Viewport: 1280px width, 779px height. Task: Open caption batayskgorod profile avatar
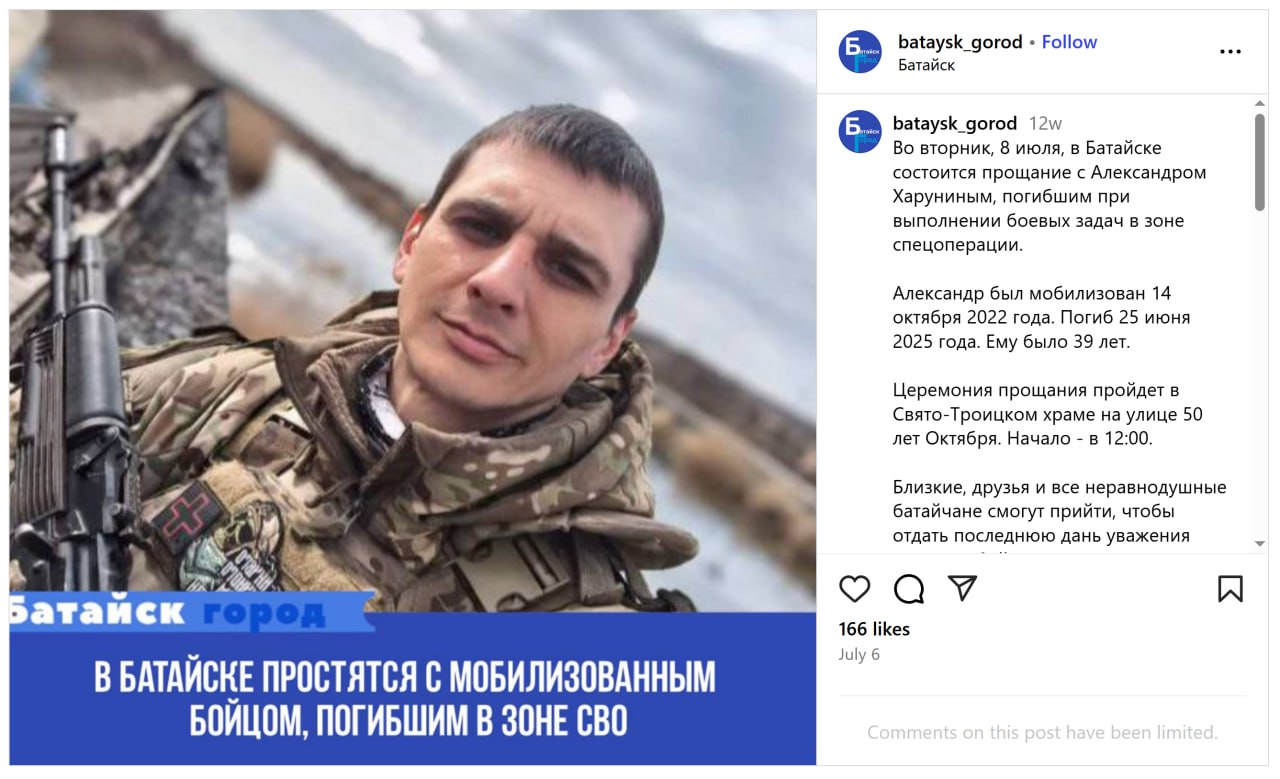860,131
